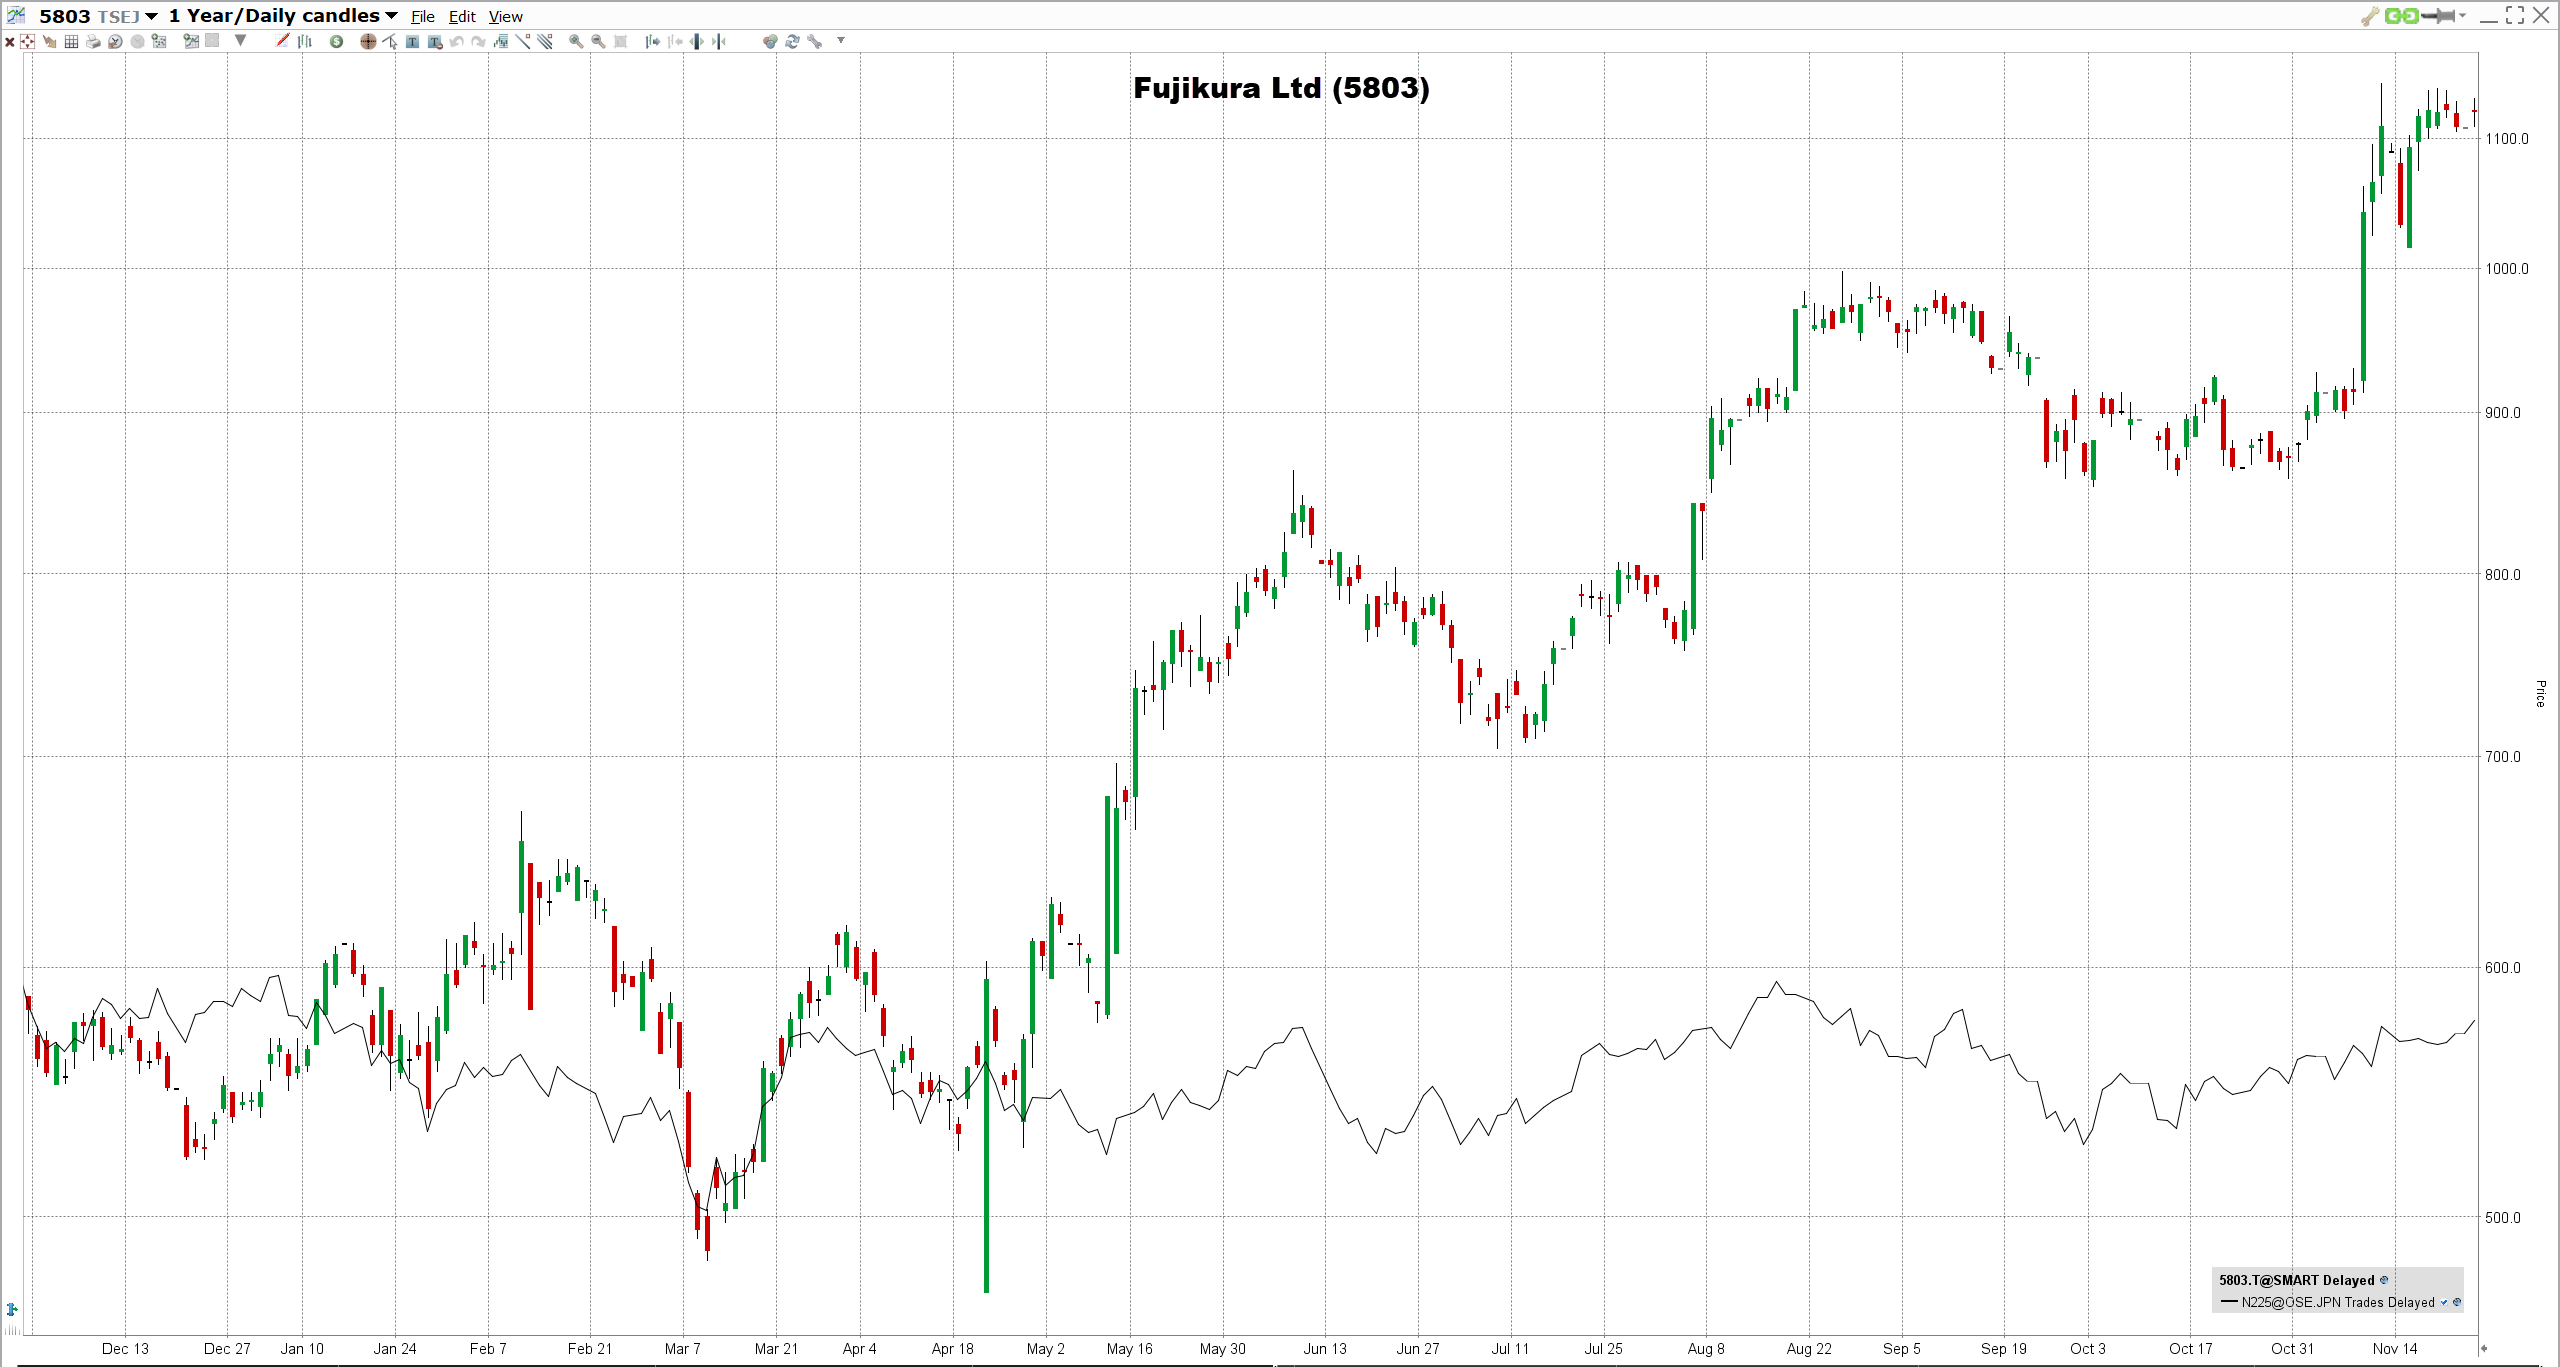Add text annotation with T icon
Viewport: 2560px width, 1367px height.
[412, 41]
